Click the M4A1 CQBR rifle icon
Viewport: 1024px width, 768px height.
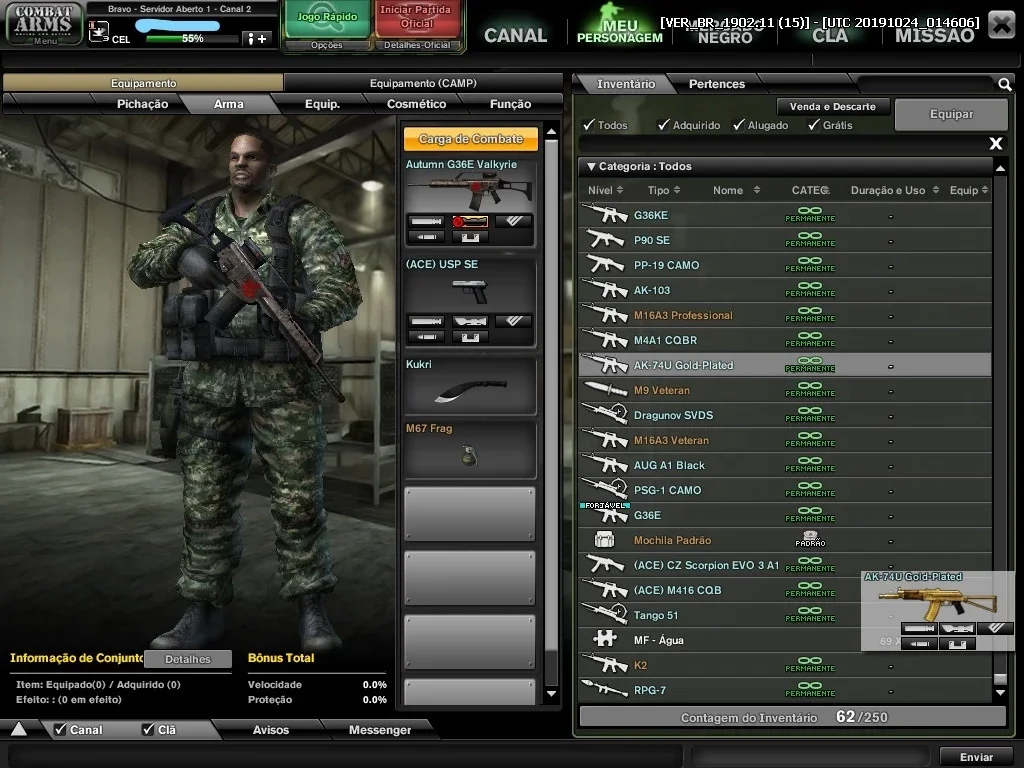604,340
